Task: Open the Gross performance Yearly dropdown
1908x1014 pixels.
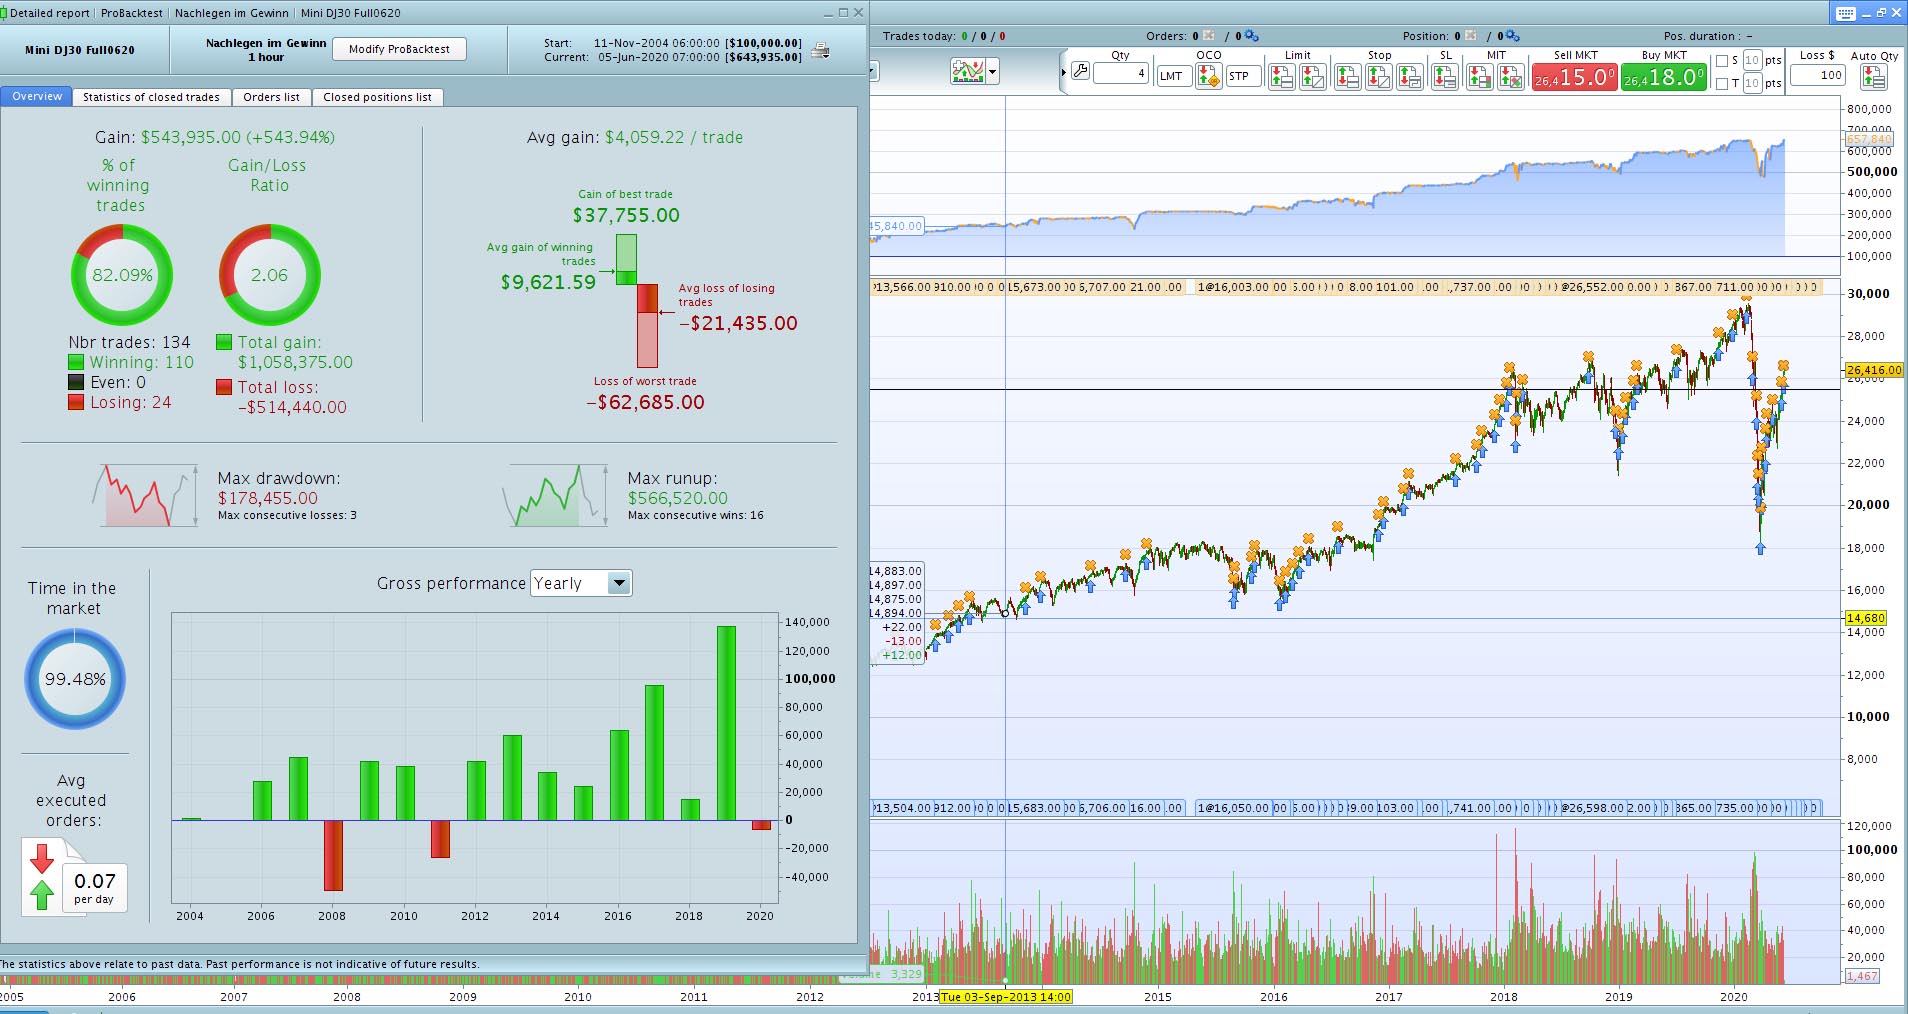Action: (x=581, y=583)
